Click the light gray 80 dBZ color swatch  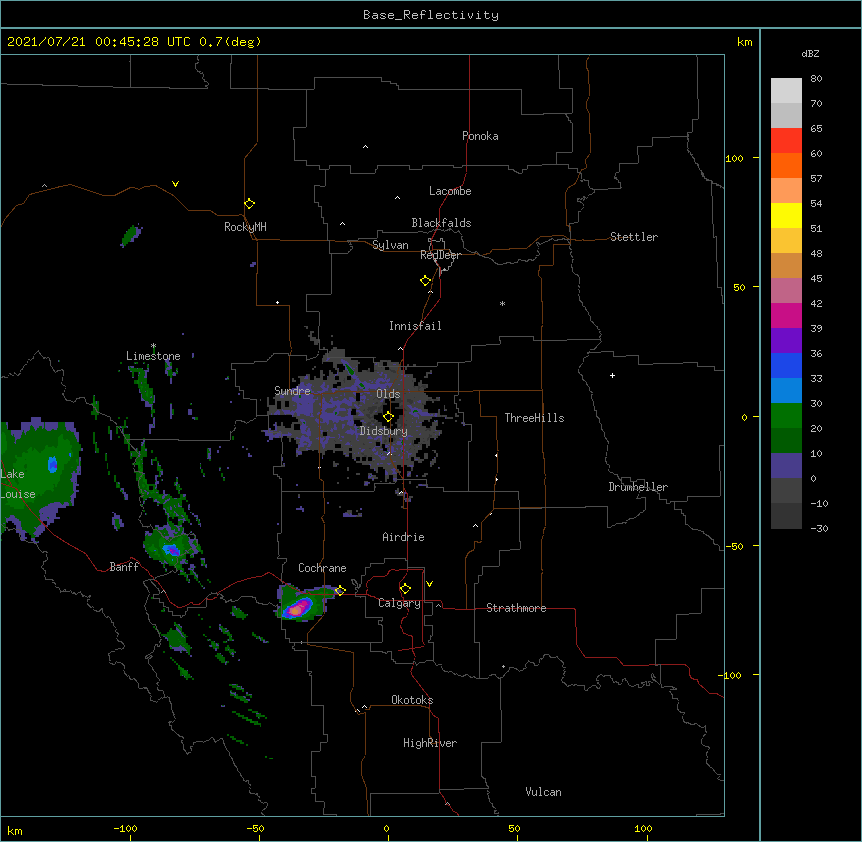point(786,91)
